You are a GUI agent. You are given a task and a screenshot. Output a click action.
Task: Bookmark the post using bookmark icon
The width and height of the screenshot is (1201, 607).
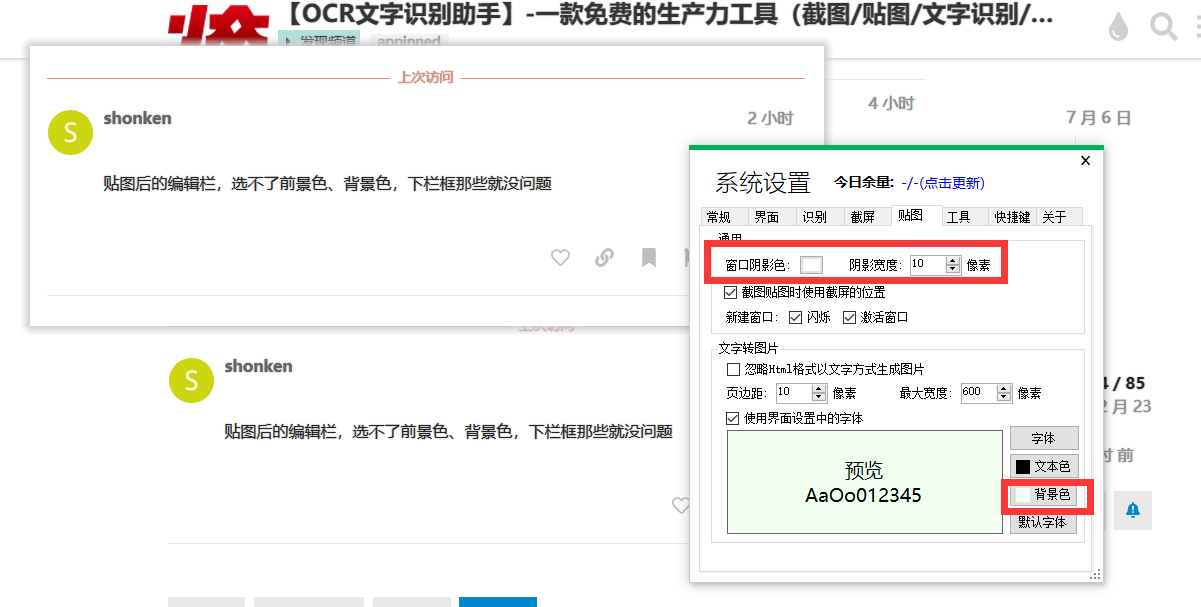click(649, 258)
